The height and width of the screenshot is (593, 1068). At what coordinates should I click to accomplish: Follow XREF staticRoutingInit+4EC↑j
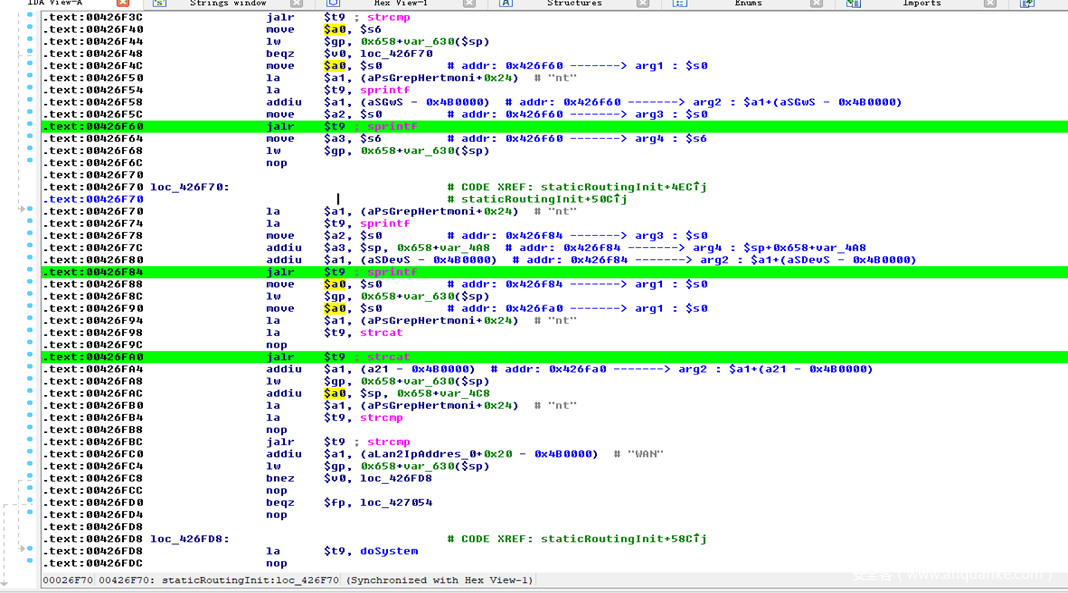coord(624,187)
